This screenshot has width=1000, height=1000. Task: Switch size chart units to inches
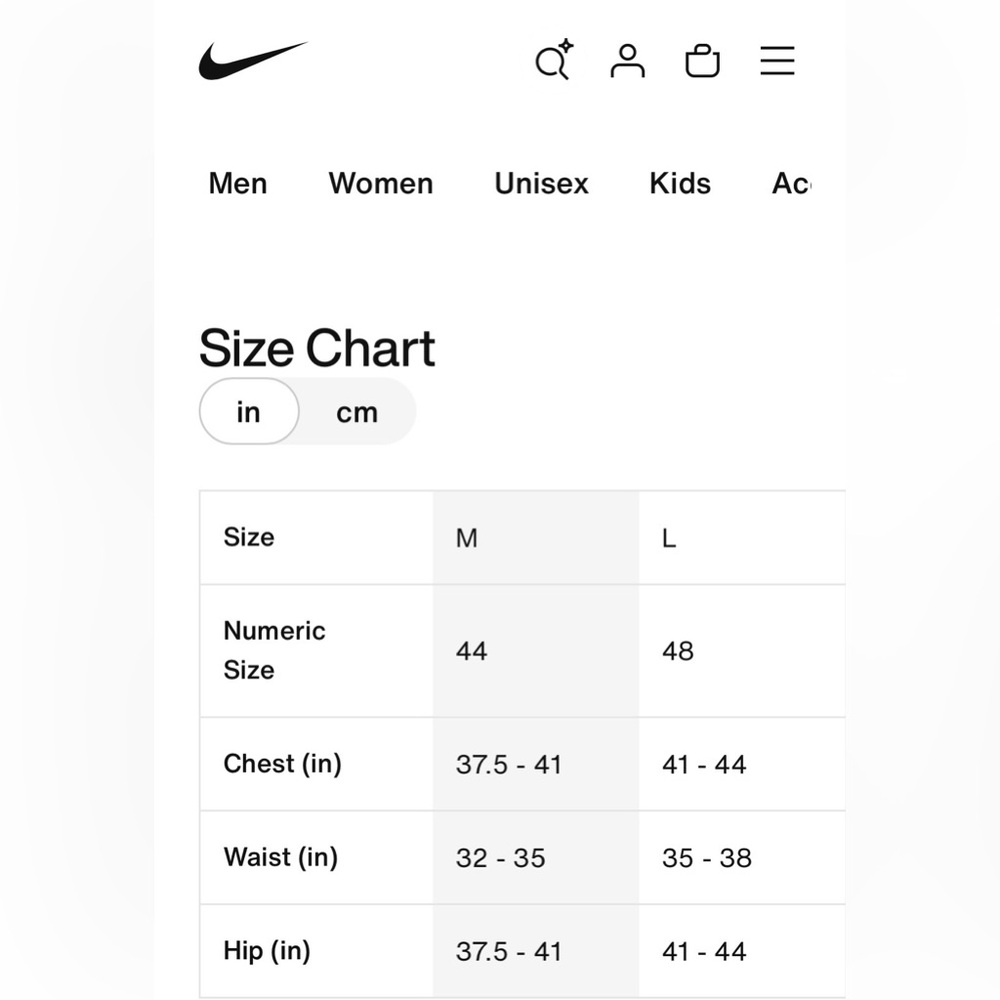[249, 411]
